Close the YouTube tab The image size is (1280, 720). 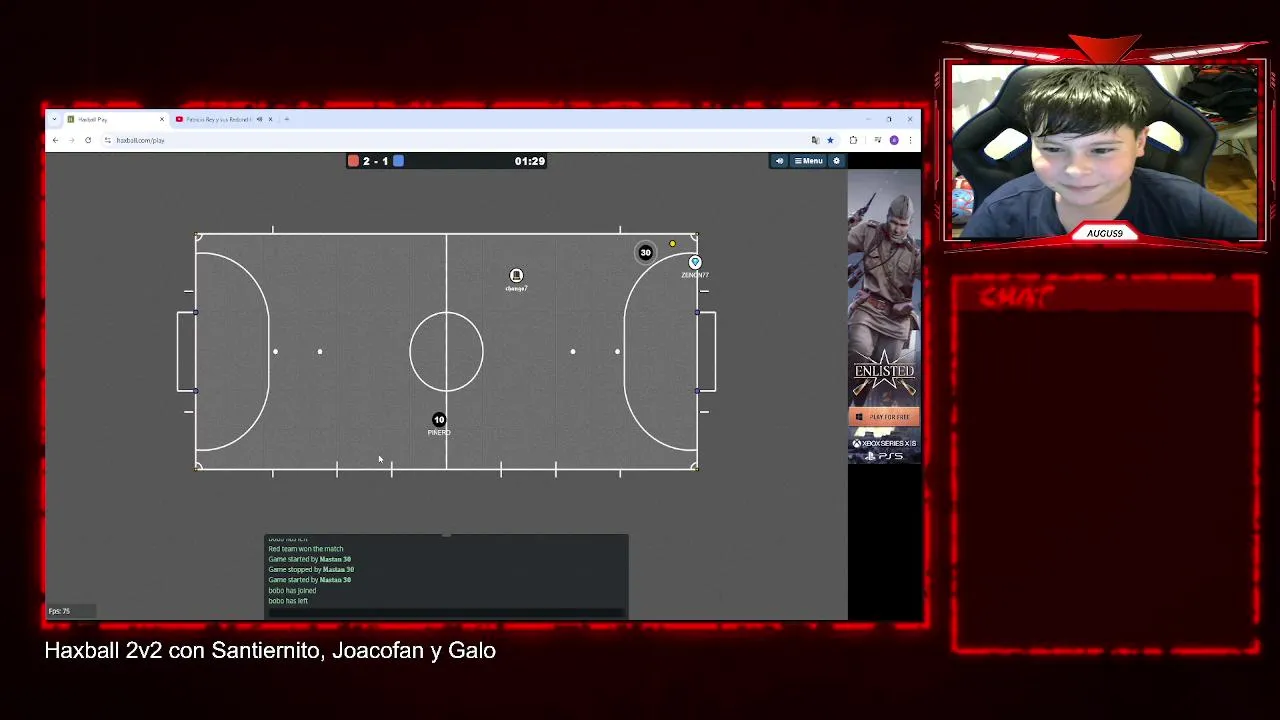pyautogui.click(x=270, y=119)
